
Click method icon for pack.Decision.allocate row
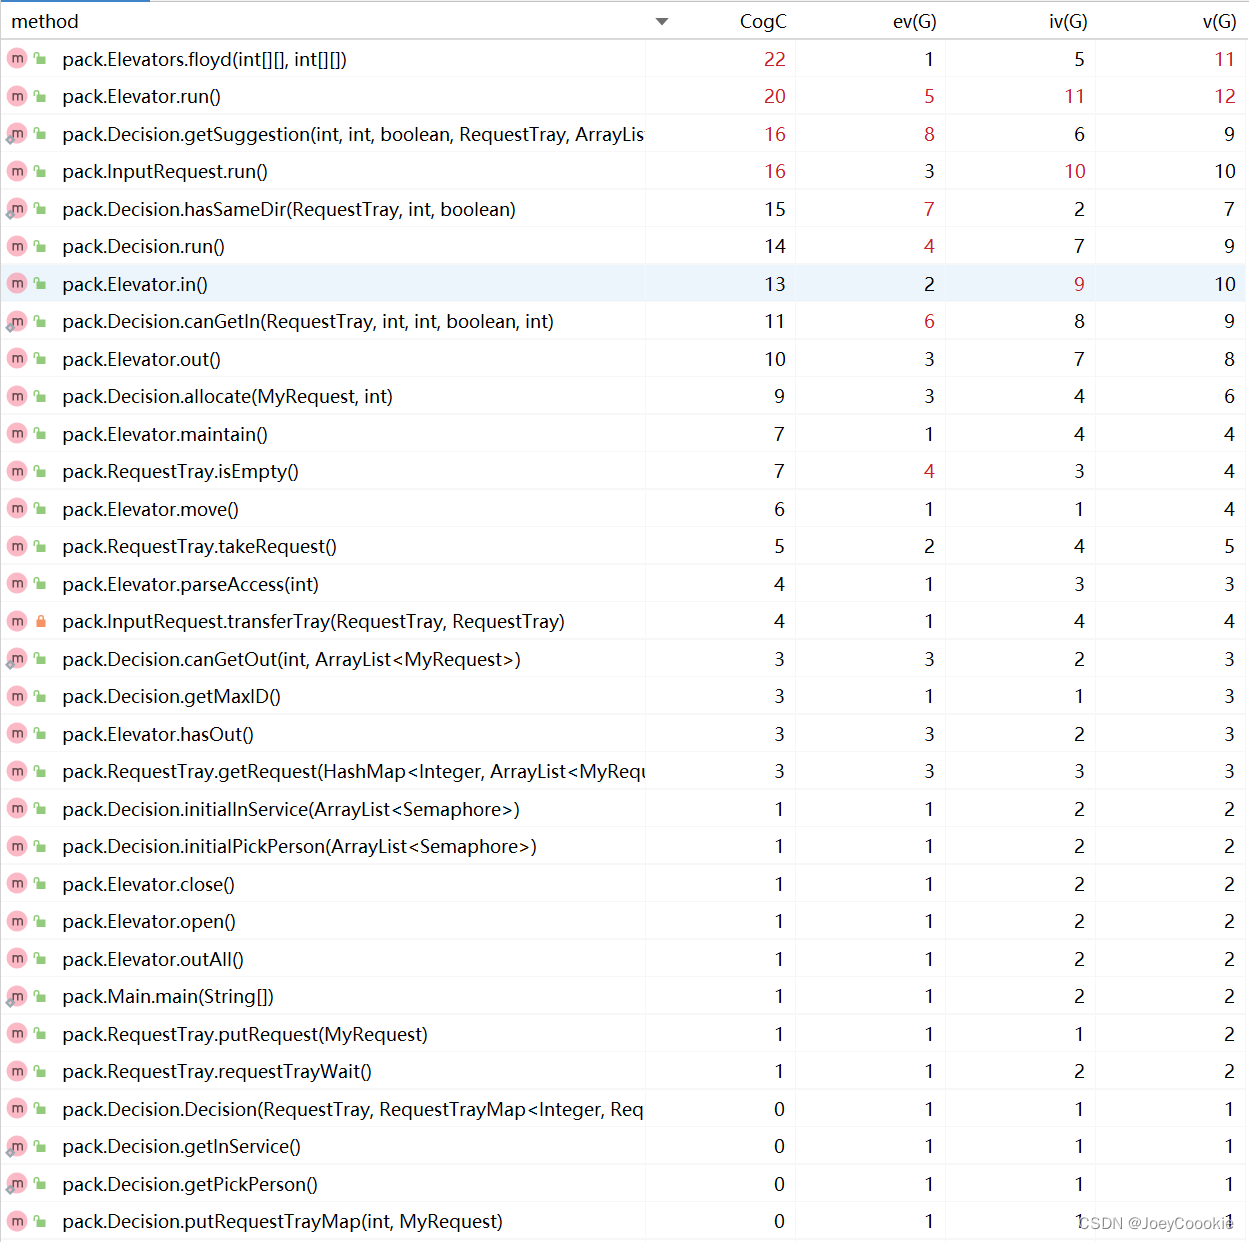[17, 396]
